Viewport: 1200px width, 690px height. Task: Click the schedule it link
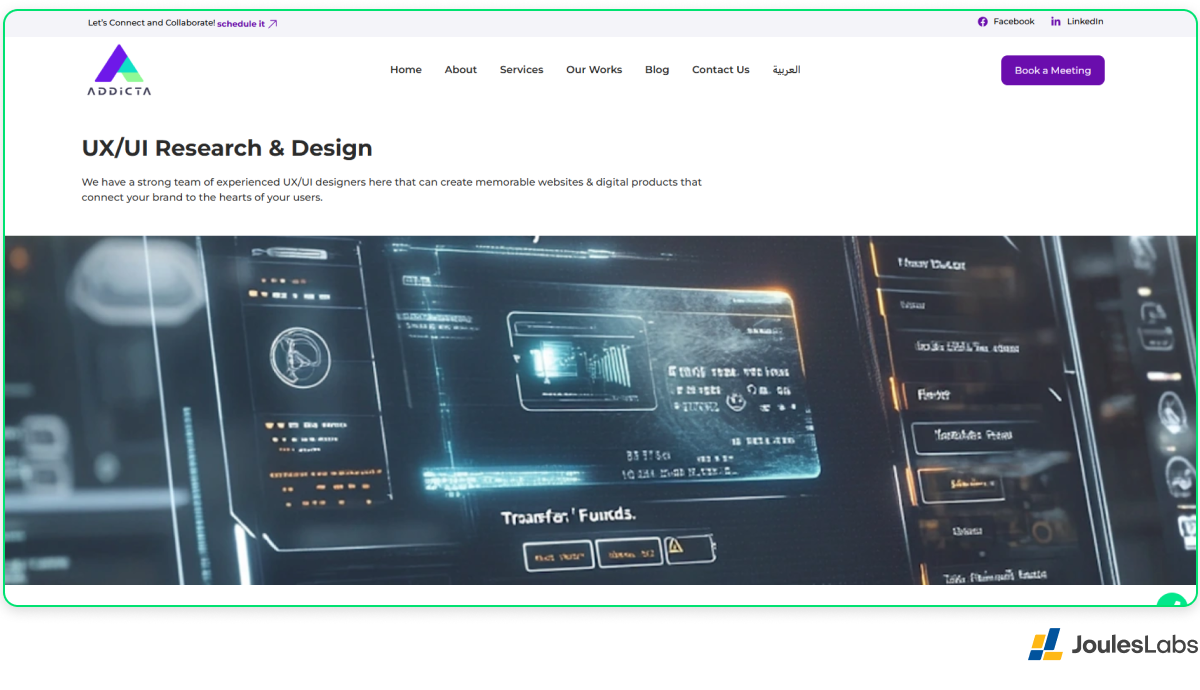tap(241, 23)
